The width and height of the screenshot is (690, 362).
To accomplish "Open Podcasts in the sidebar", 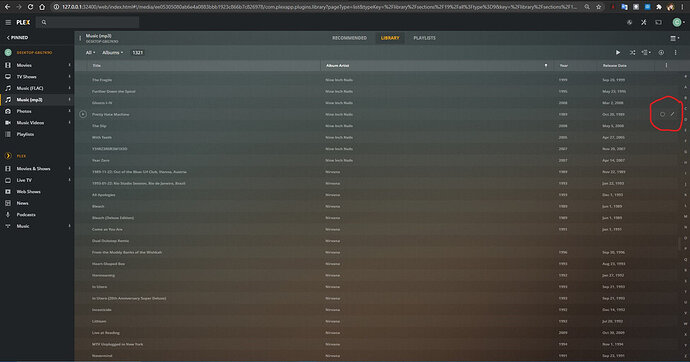I will point(26,215).
